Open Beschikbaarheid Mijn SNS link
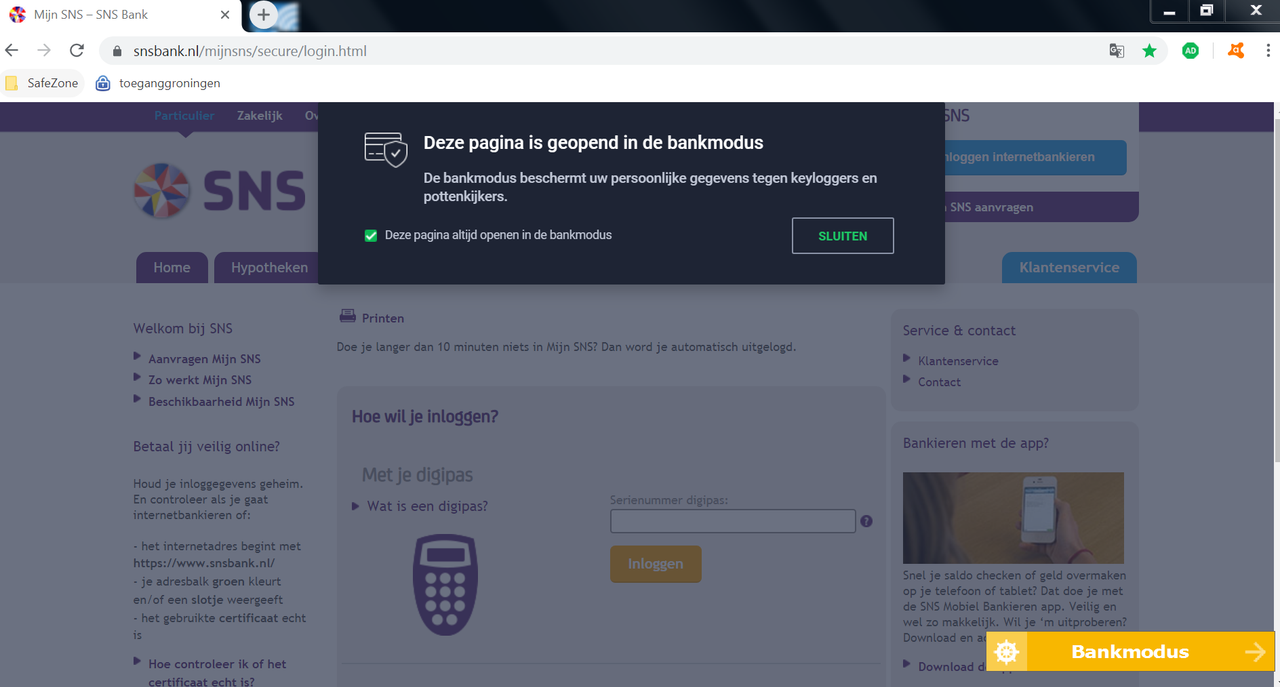The image size is (1280, 687). click(221, 402)
